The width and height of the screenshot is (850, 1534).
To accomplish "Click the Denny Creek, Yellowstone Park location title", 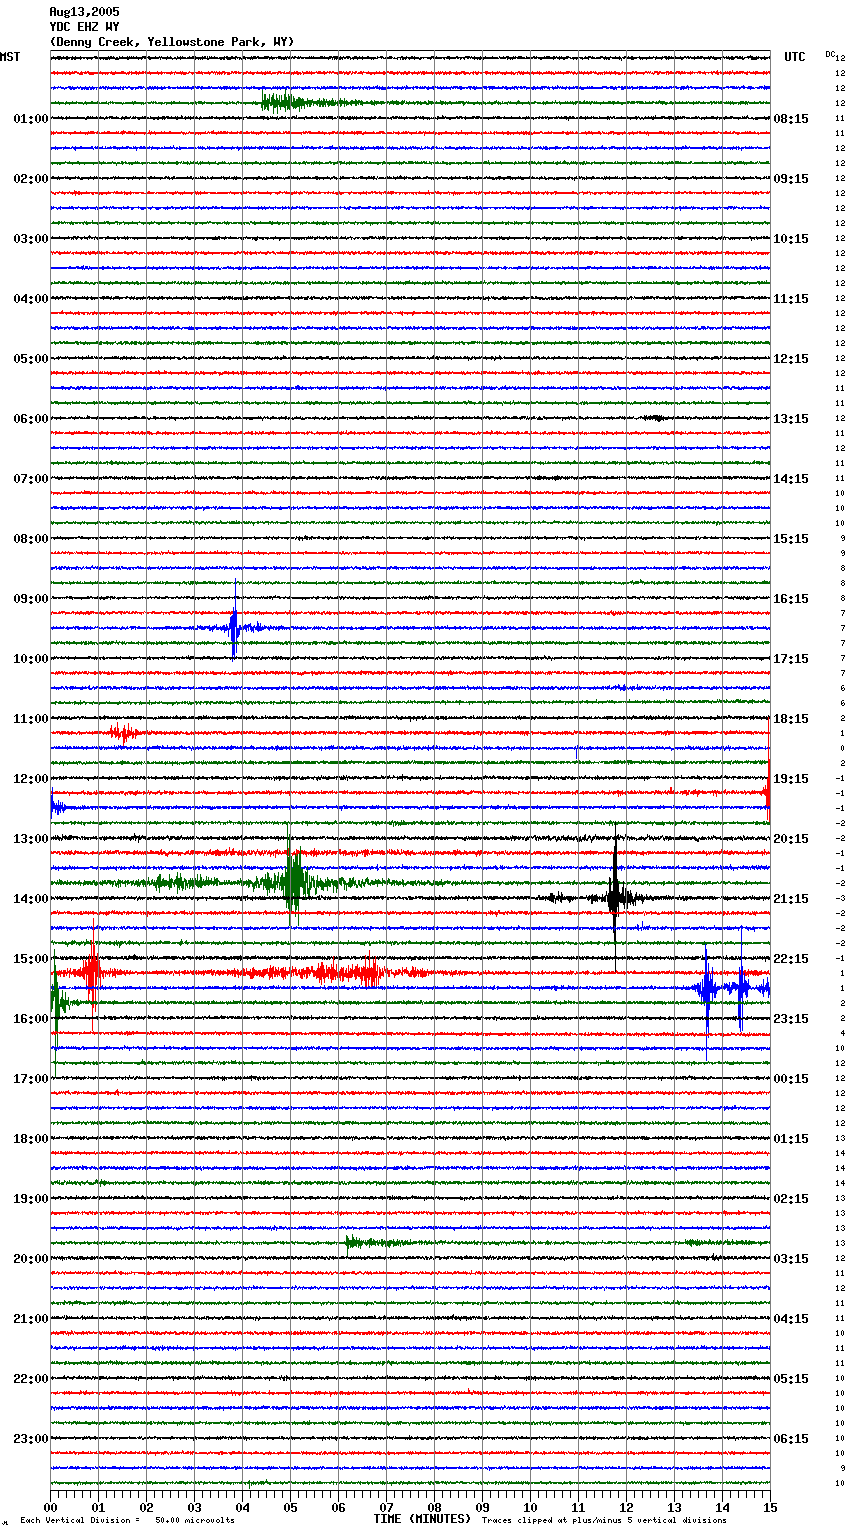I will pos(172,42).
